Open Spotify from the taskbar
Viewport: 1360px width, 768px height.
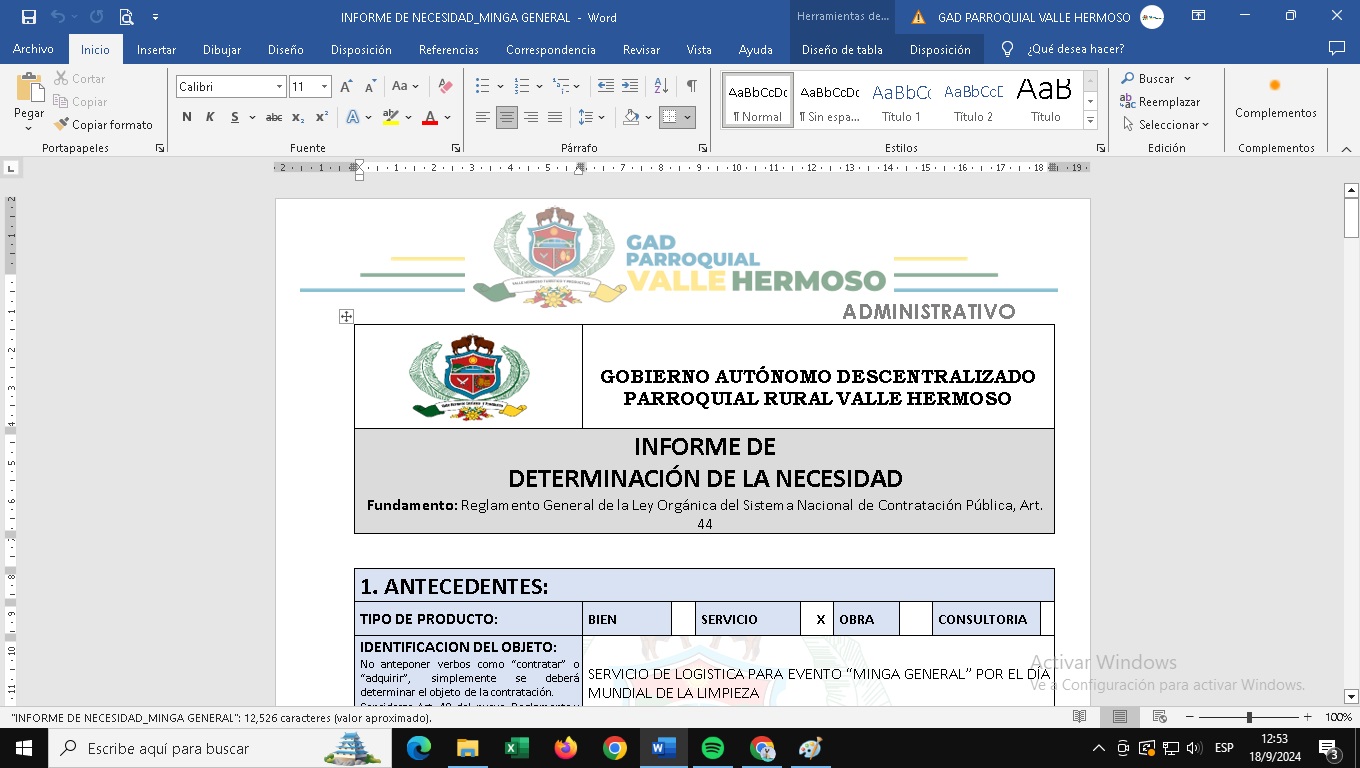click(x=712, y=748)
